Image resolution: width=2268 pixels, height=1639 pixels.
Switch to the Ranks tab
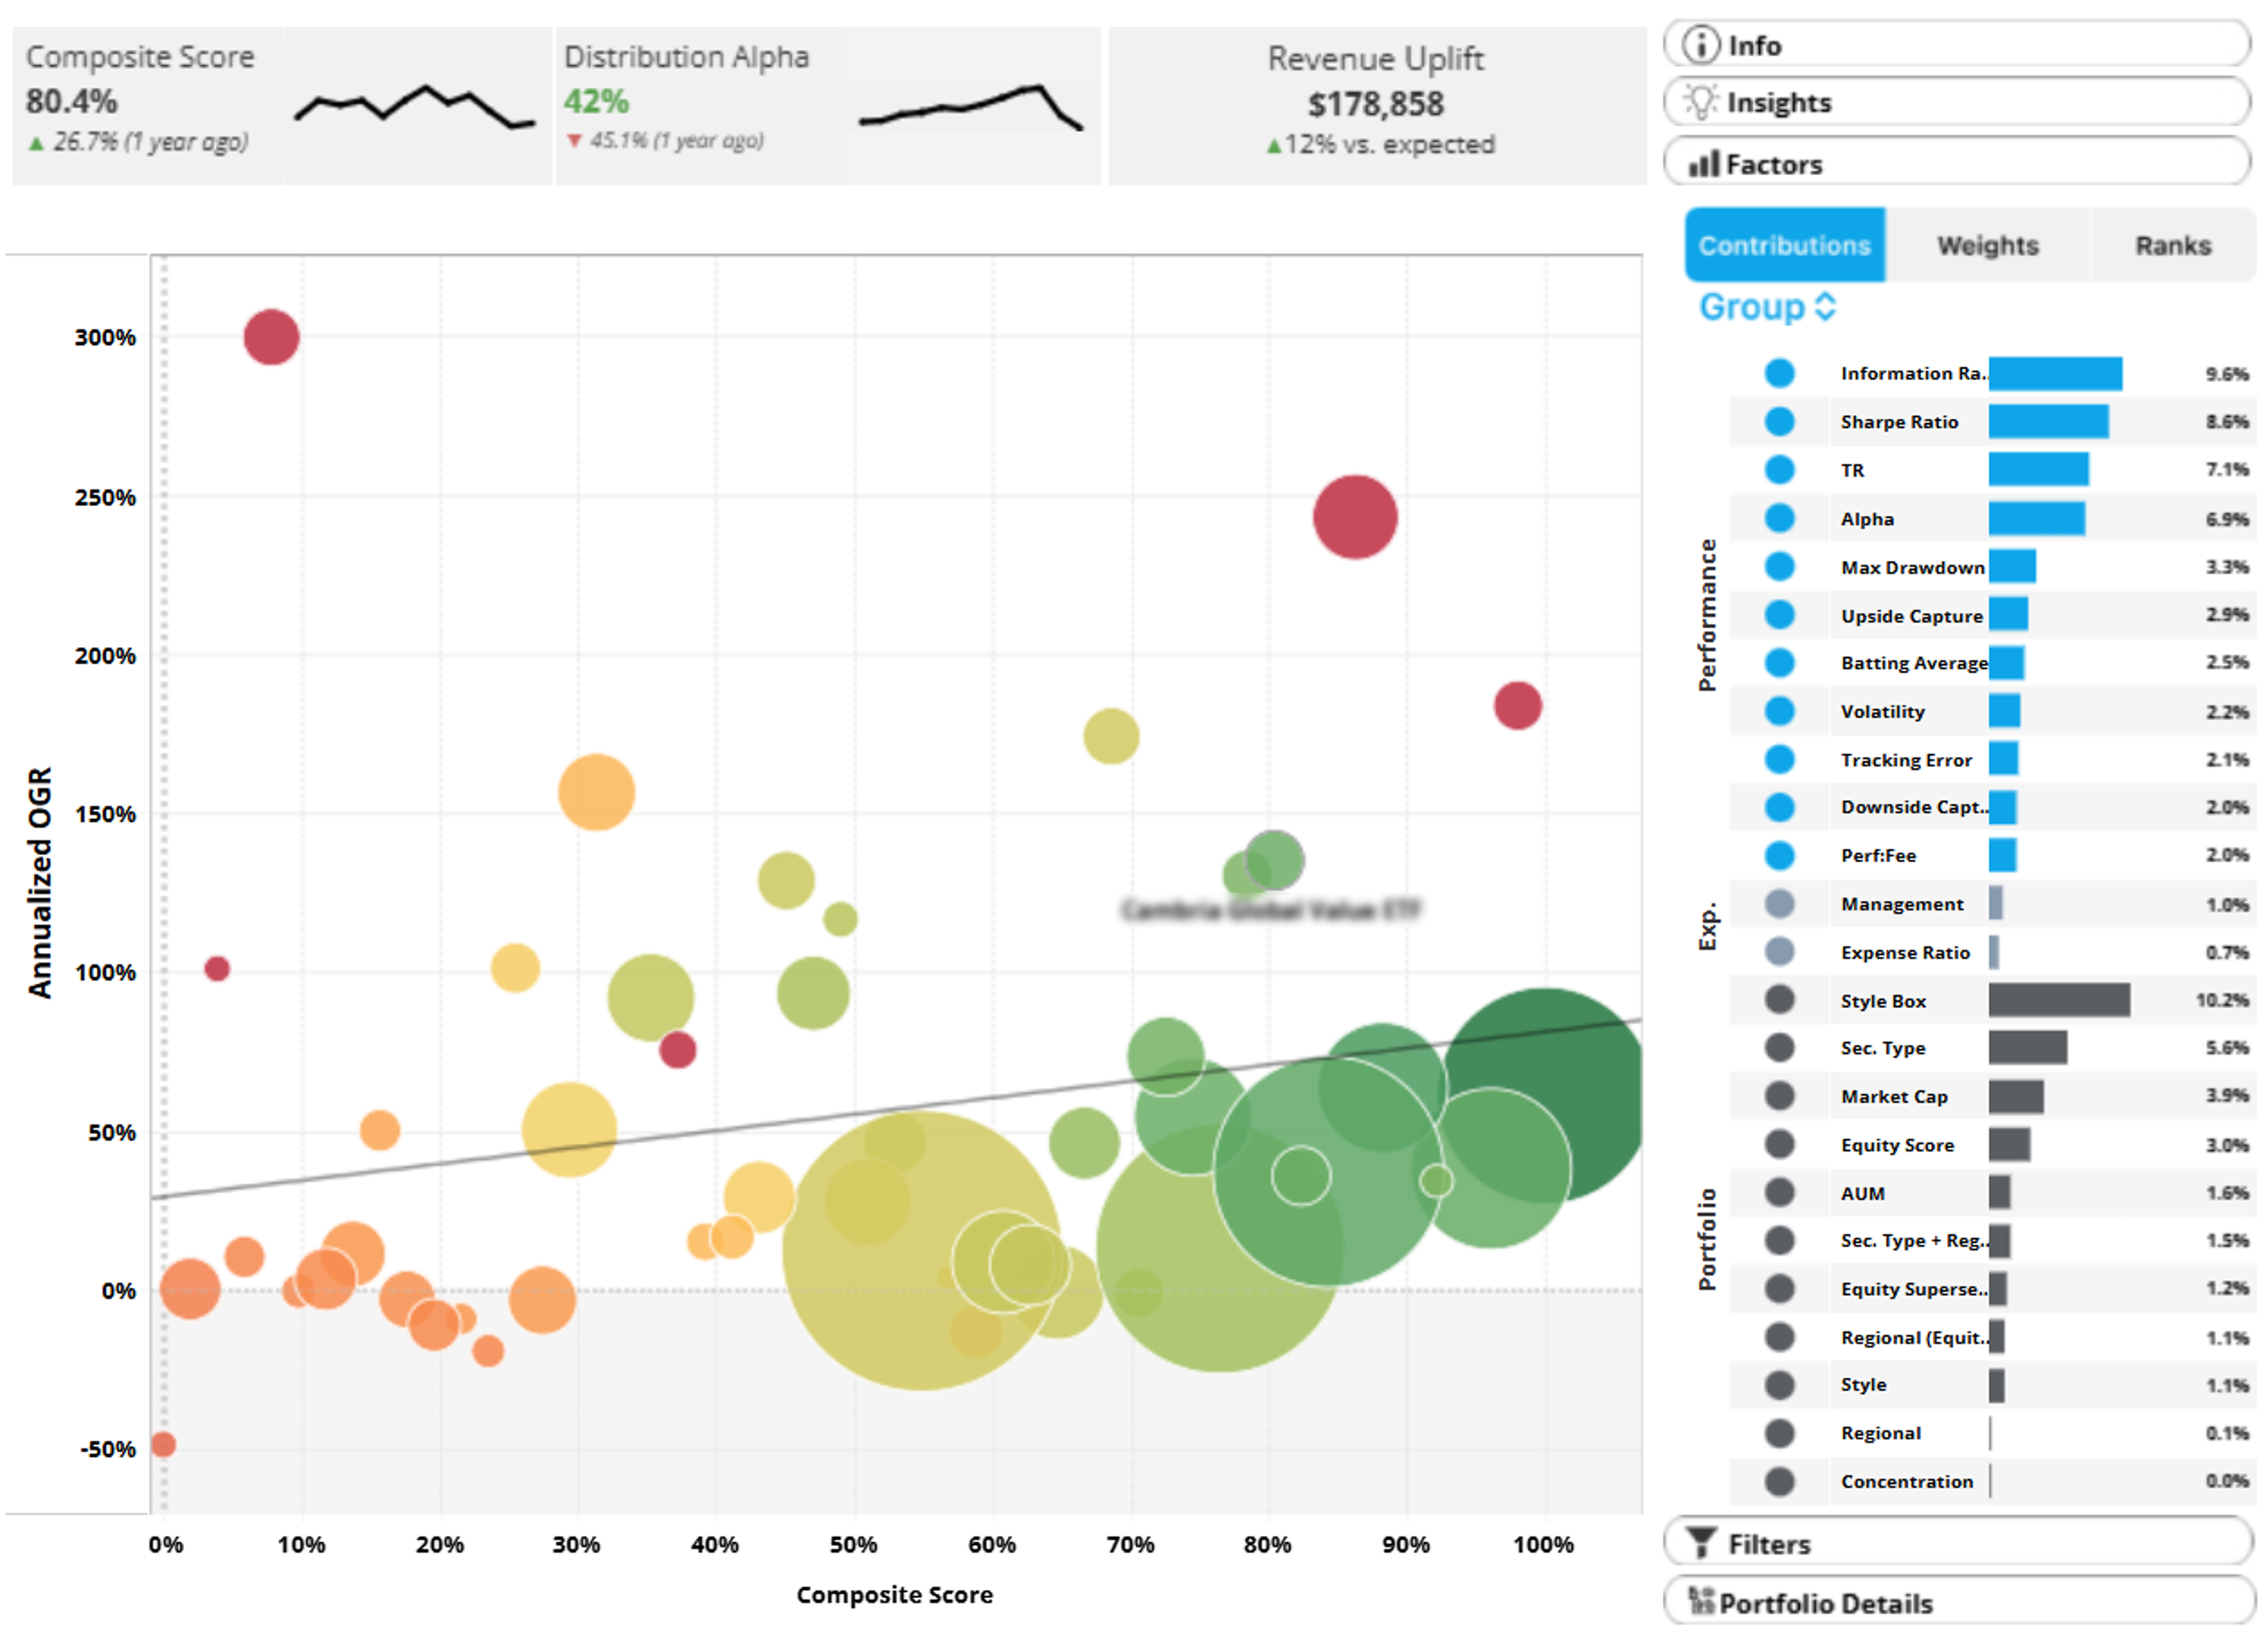coord(2173,245)
